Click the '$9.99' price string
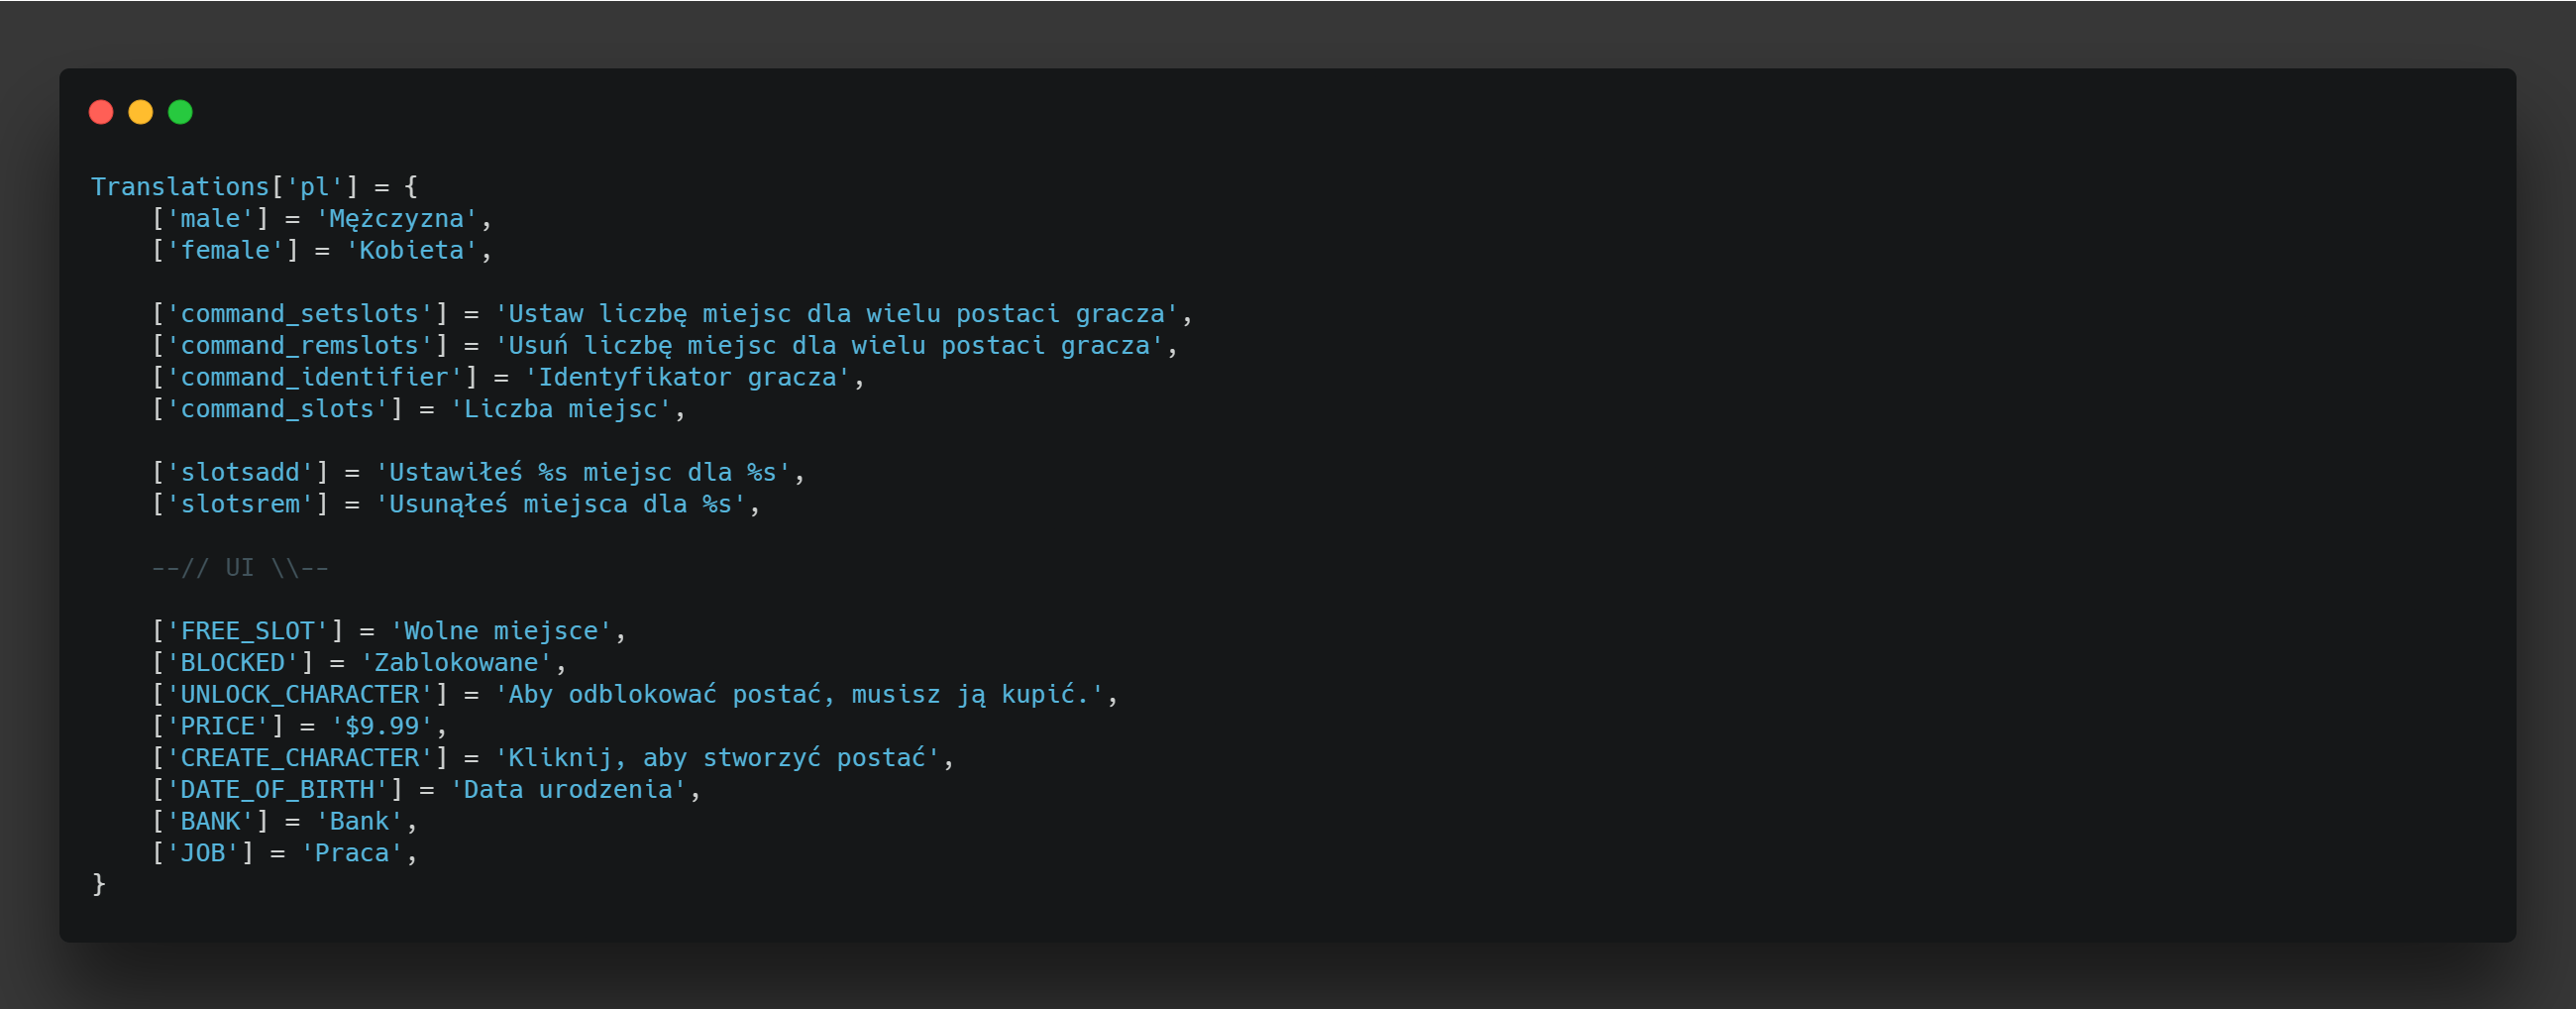This screenshot has height=1009, width=2576. point(382,726)
